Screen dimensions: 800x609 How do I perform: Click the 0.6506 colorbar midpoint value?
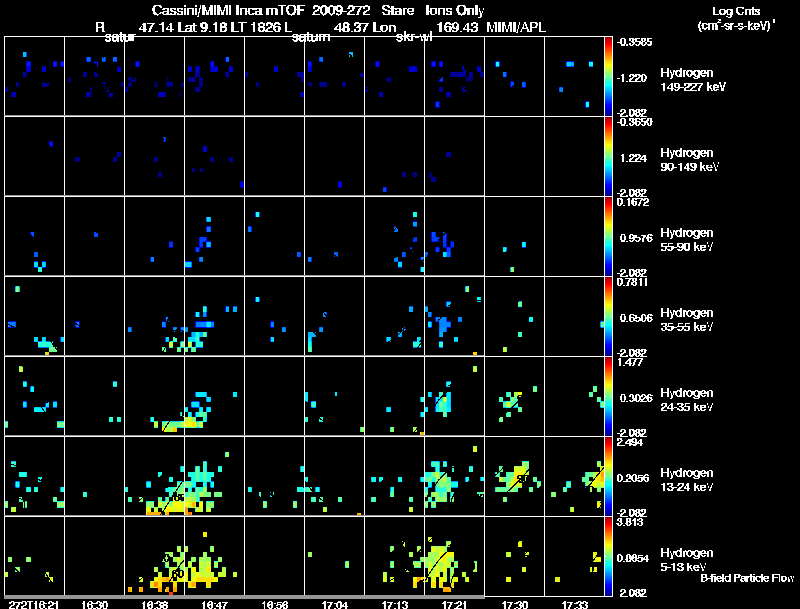coord(636,318)
